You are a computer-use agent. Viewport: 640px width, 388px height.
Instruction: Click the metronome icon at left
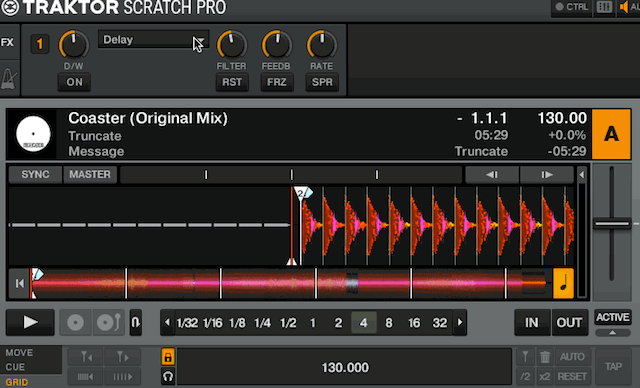tap(9, 78)
